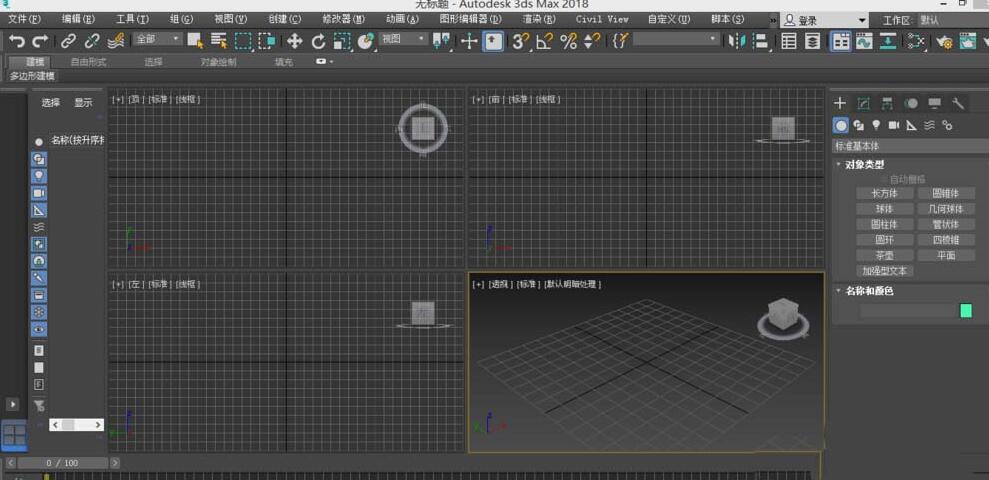
Task: Toggle the Percent Snap button
Action: coord(568,41)
